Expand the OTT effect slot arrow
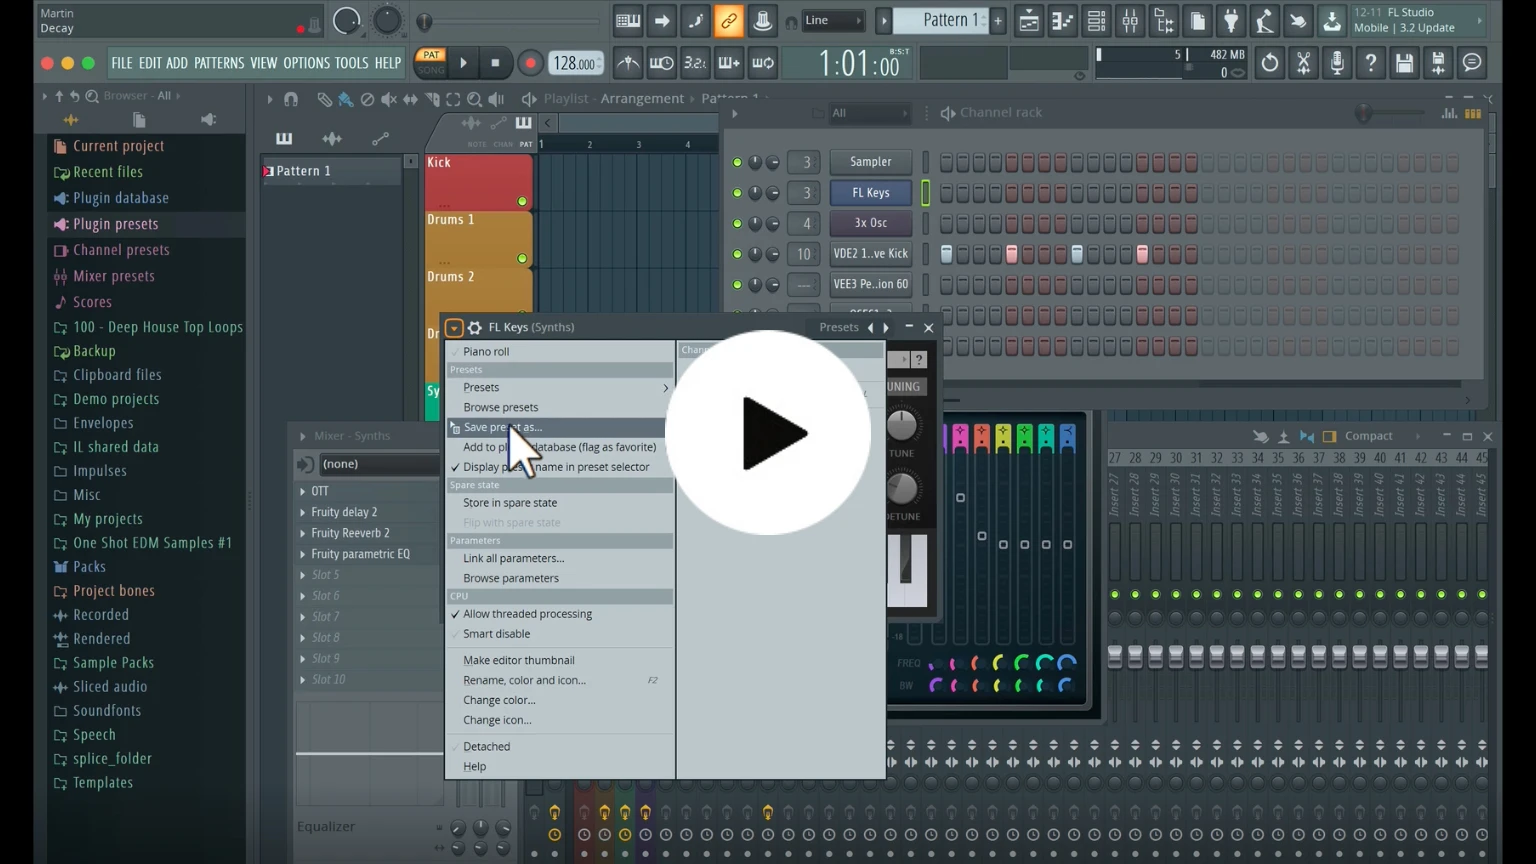 coord(303,491)
